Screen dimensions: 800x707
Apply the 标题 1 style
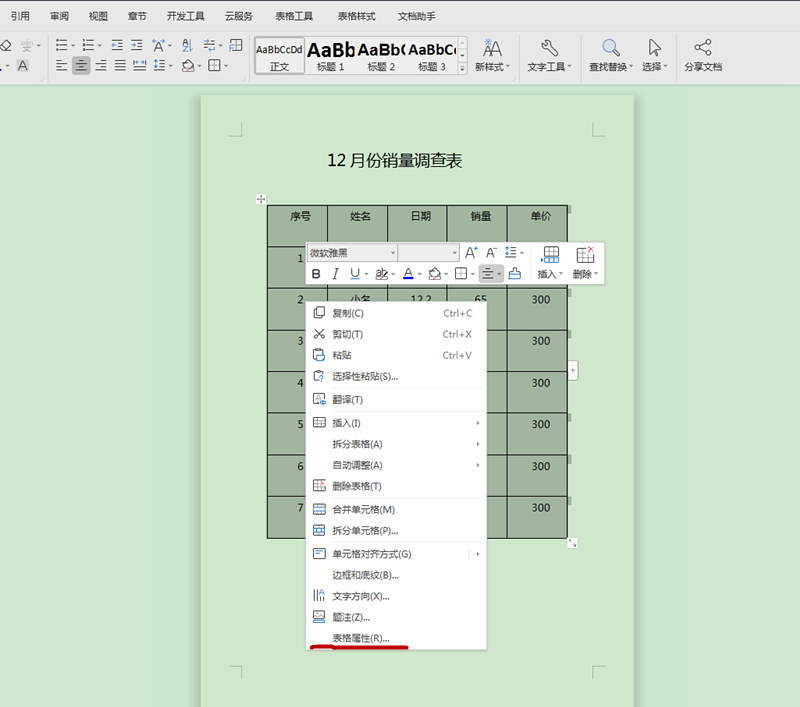[330, 50]
